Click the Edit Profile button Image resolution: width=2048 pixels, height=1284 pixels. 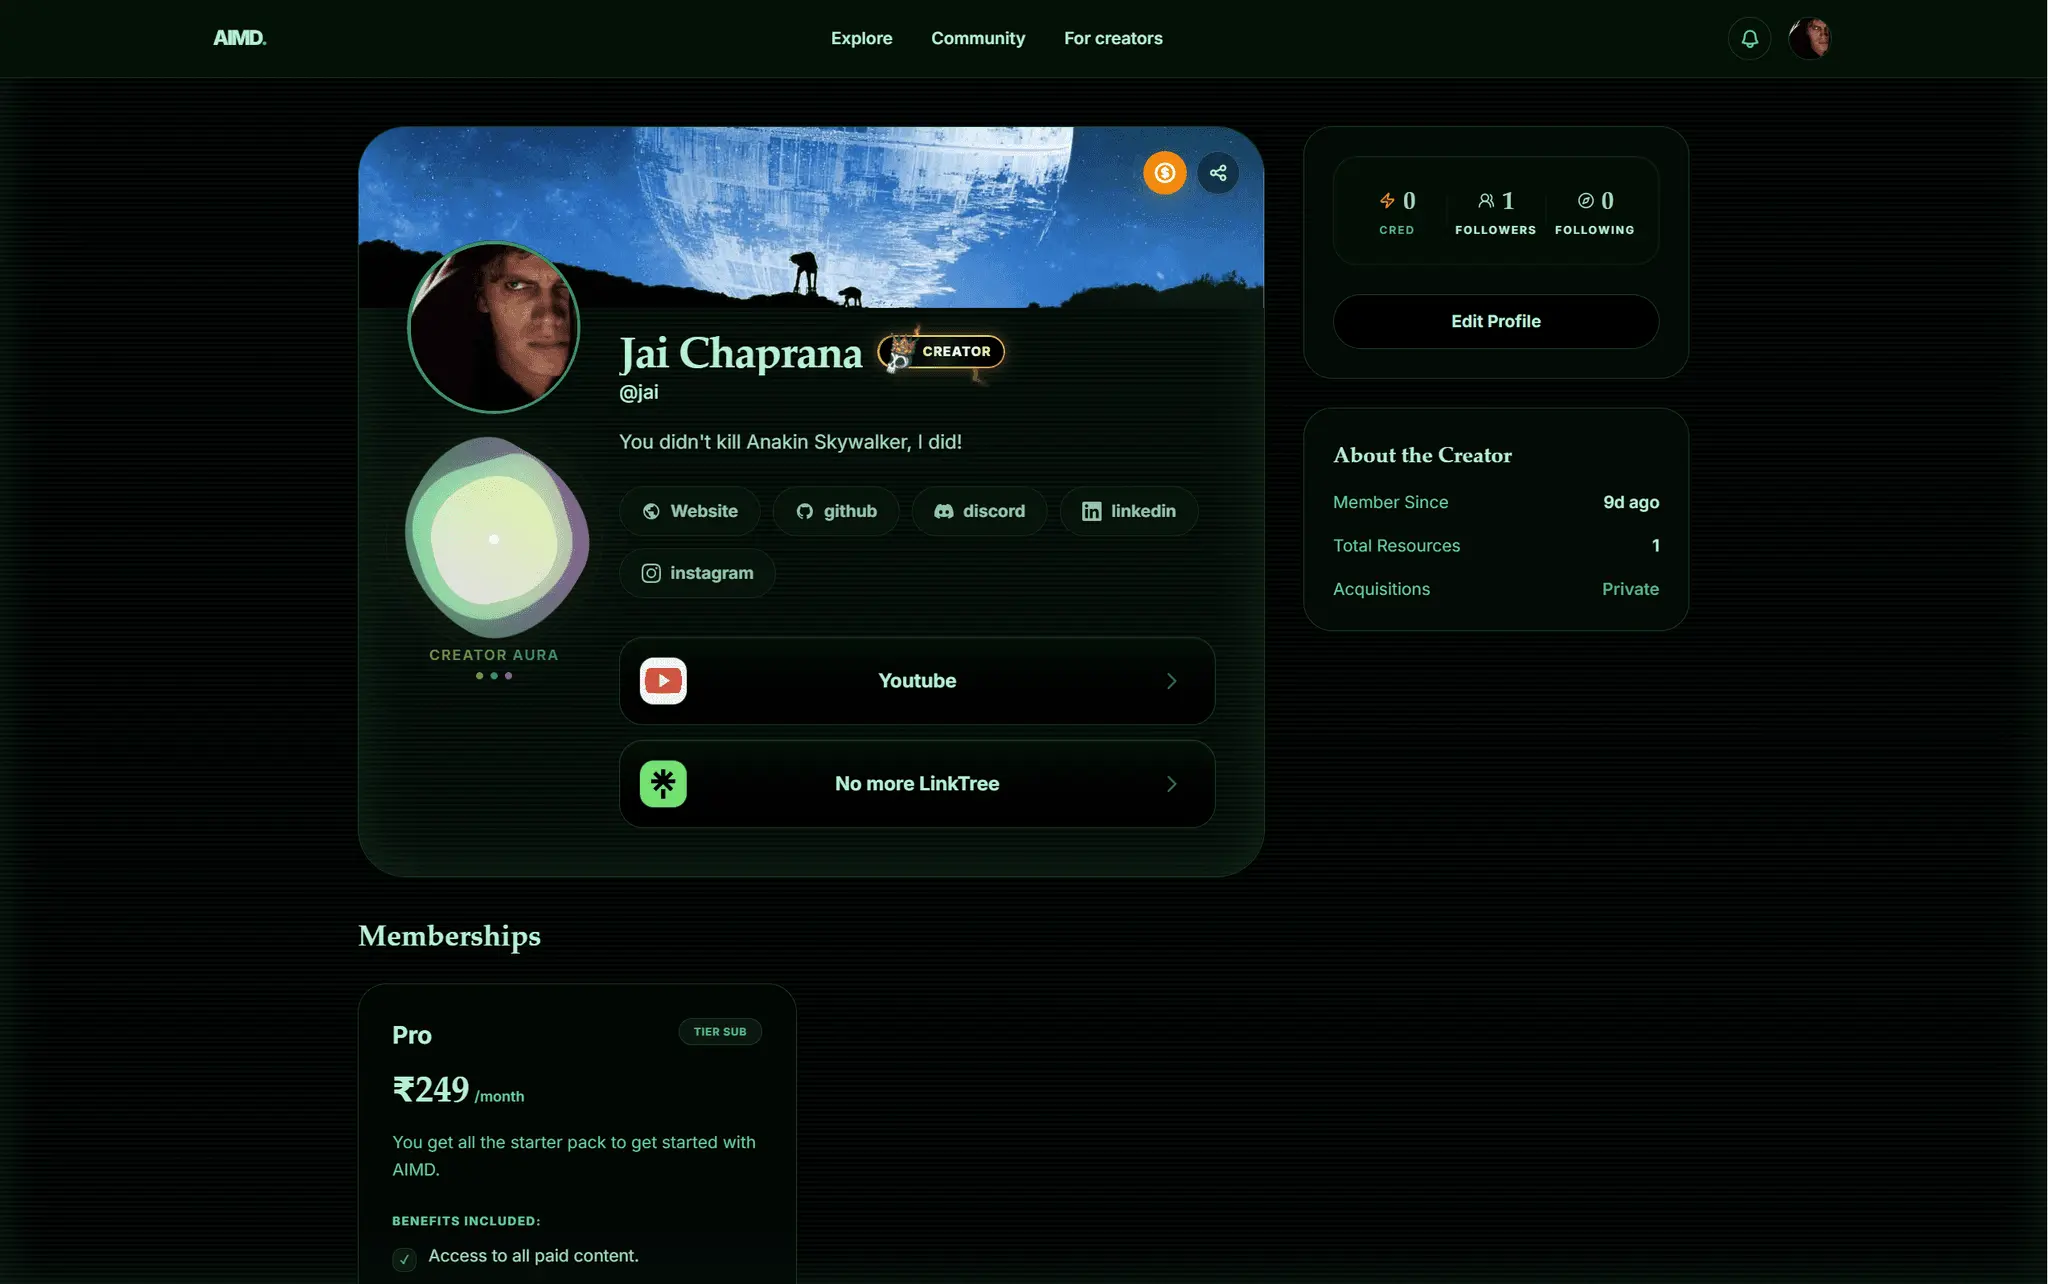point(1496,321)
